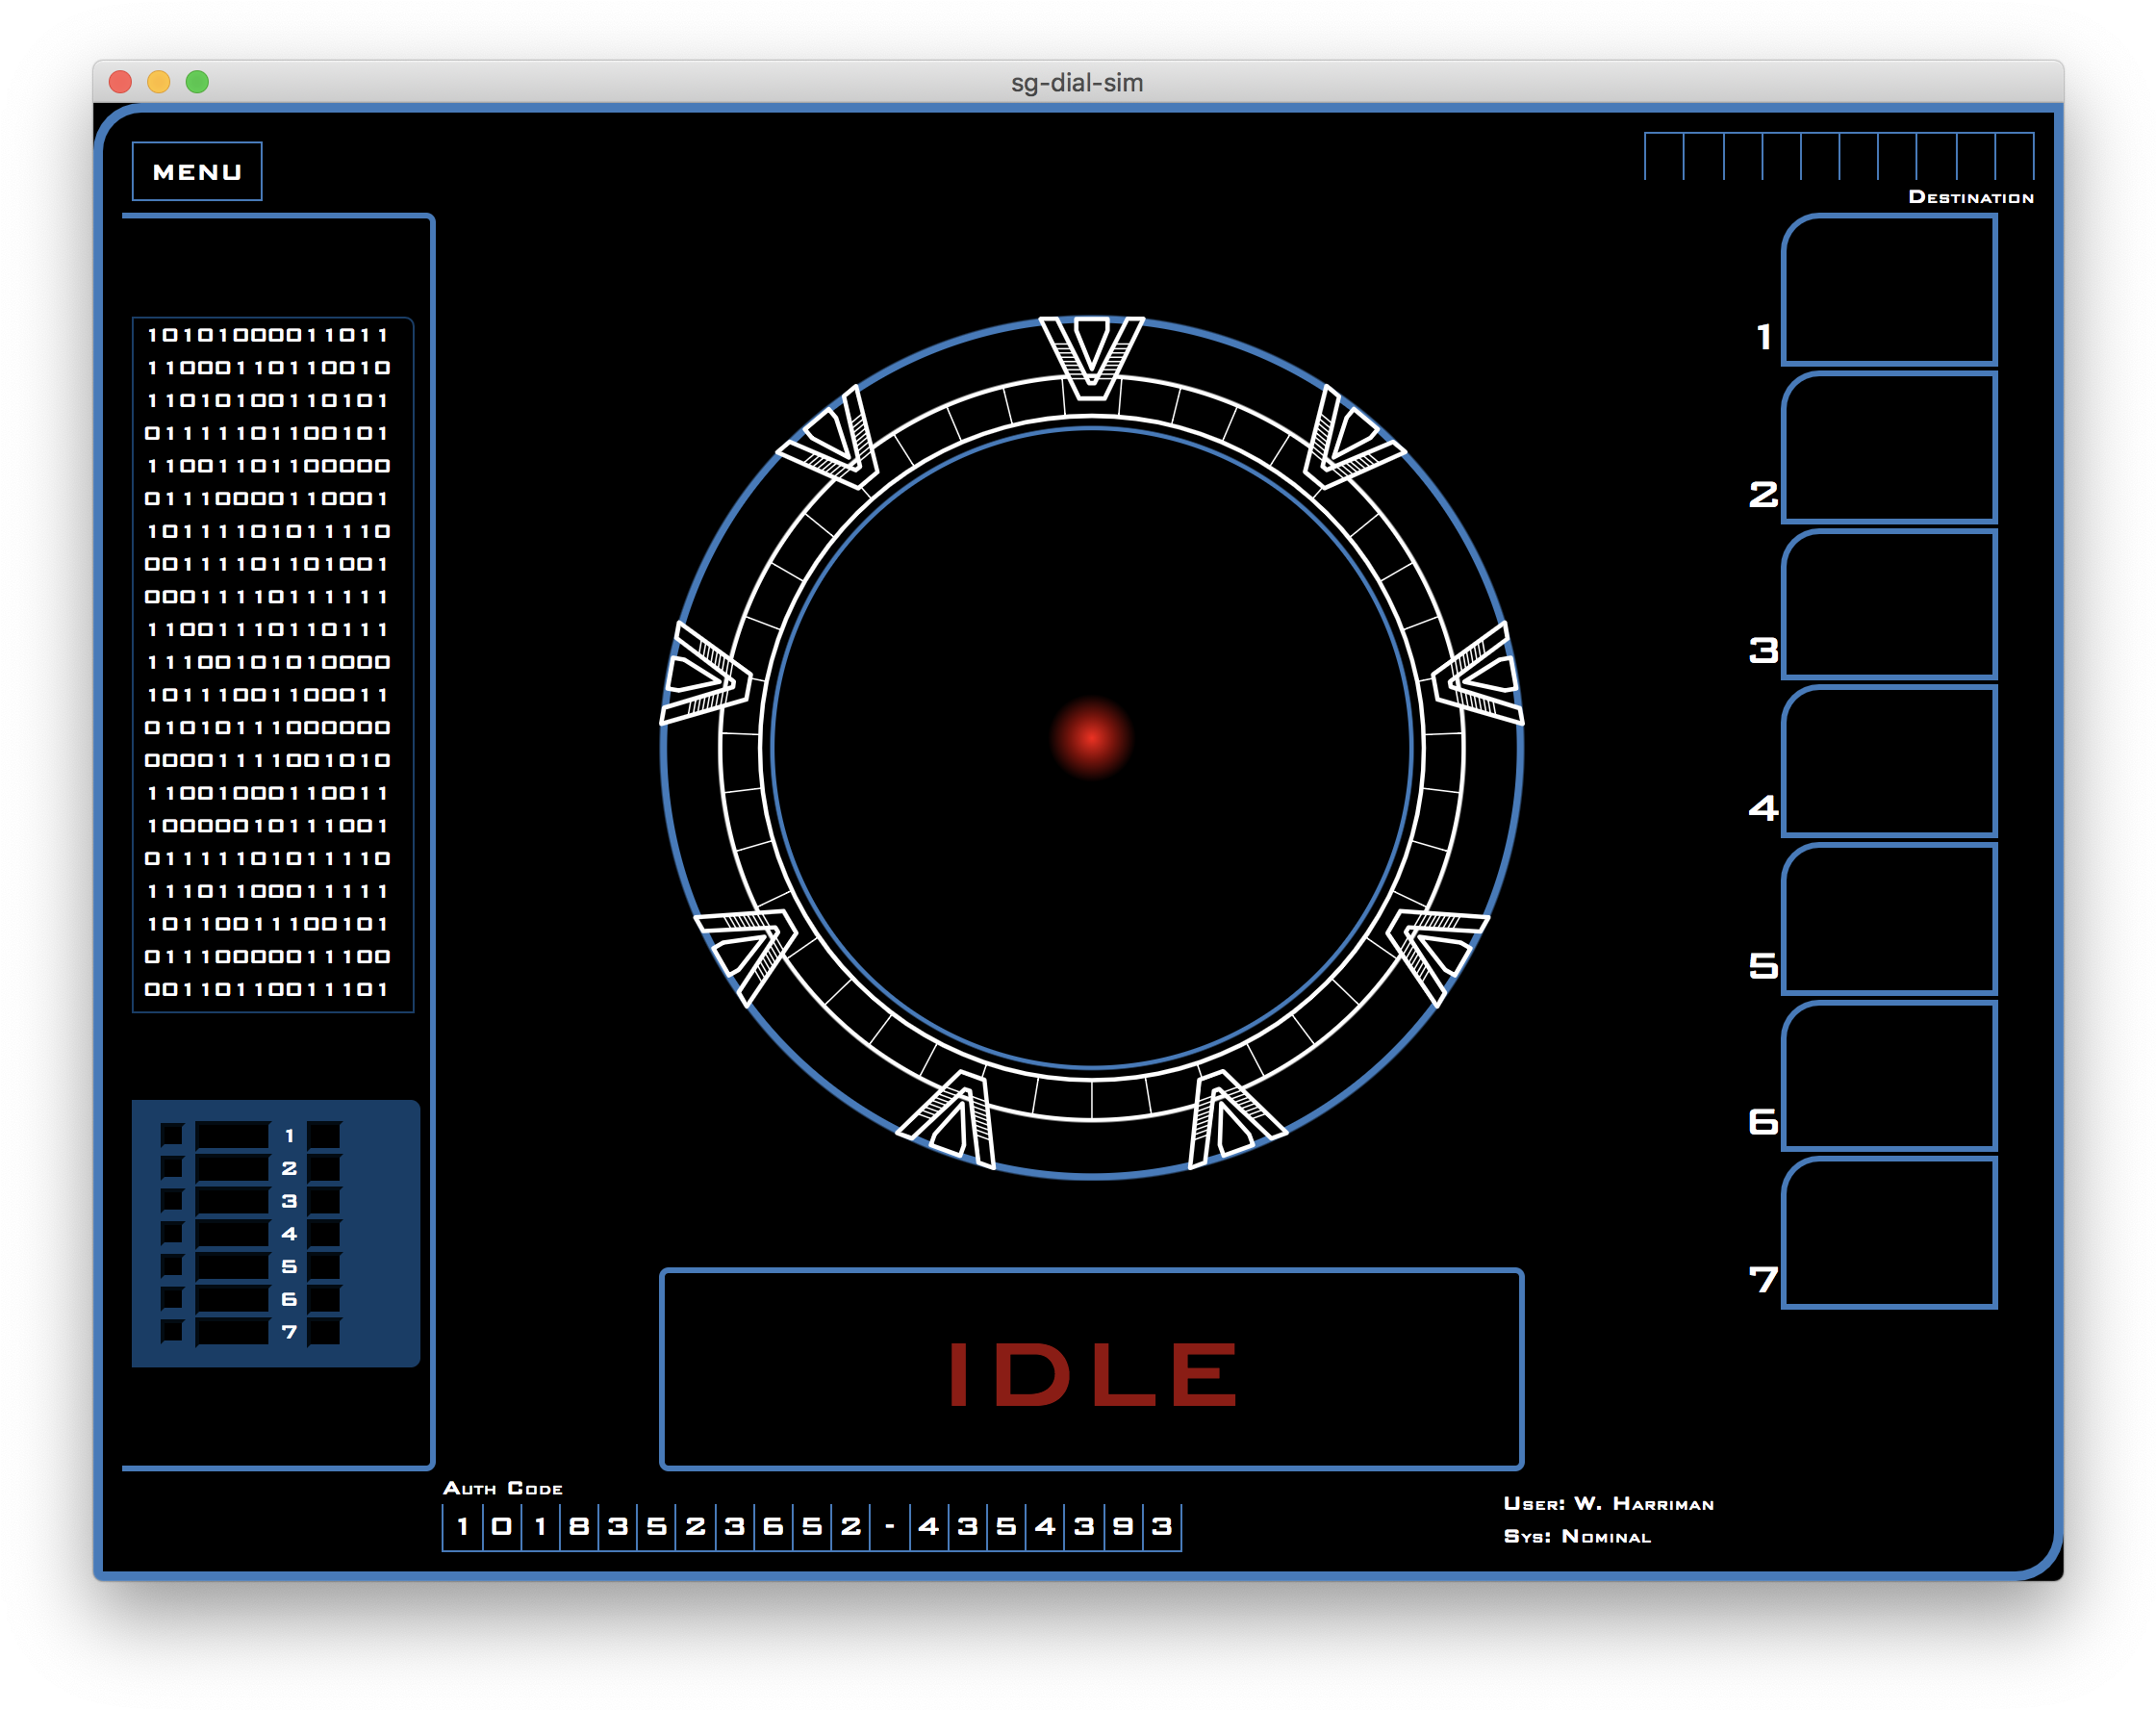The height and width of the screenshot is (1710, 2156).
Task: Click slot number 1 label beside destination
Action: (1764, 337)
